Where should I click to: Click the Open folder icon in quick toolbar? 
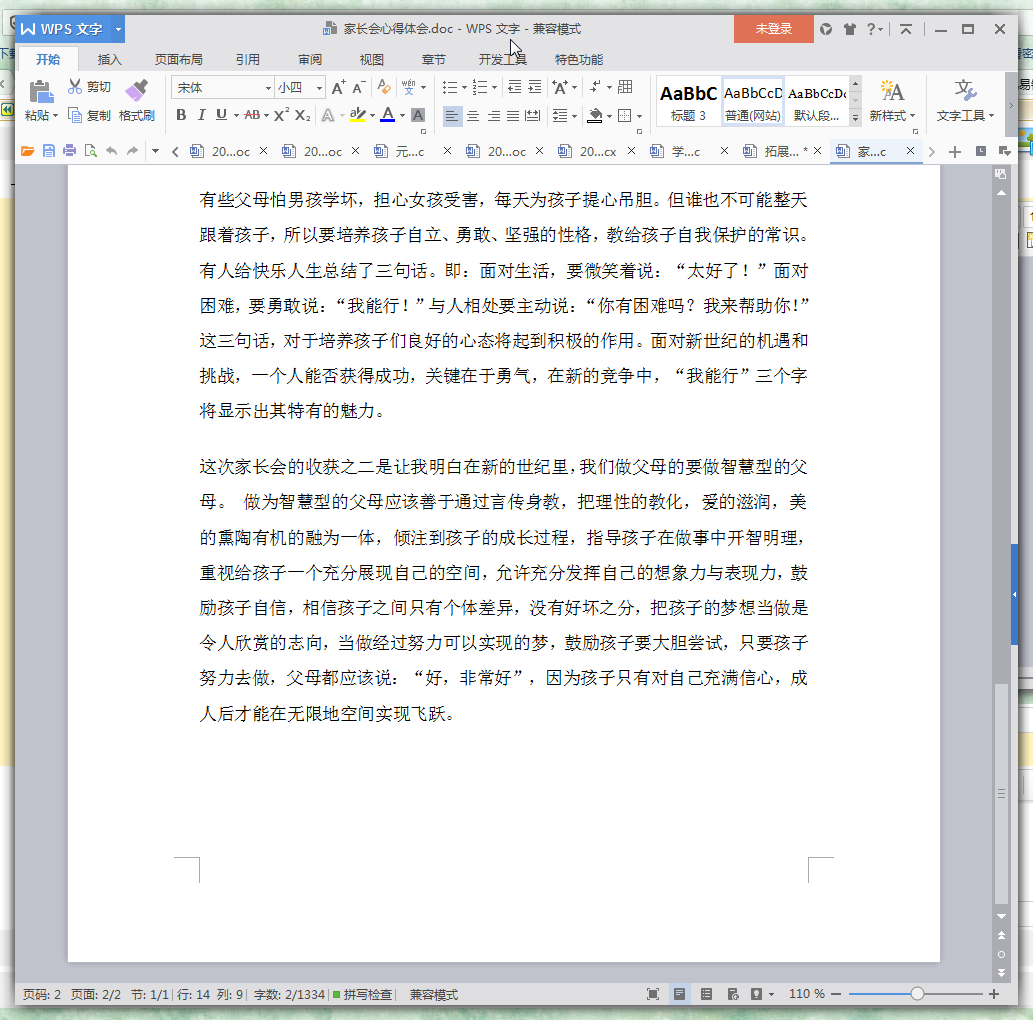point(28,152)
